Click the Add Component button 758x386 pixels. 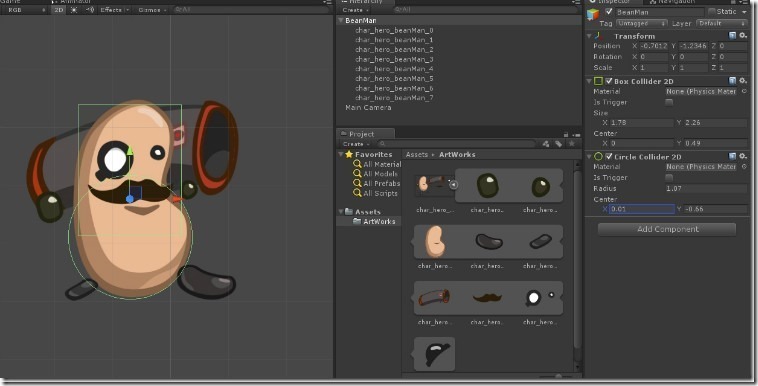pyautogui.click(x=667, y=229)
